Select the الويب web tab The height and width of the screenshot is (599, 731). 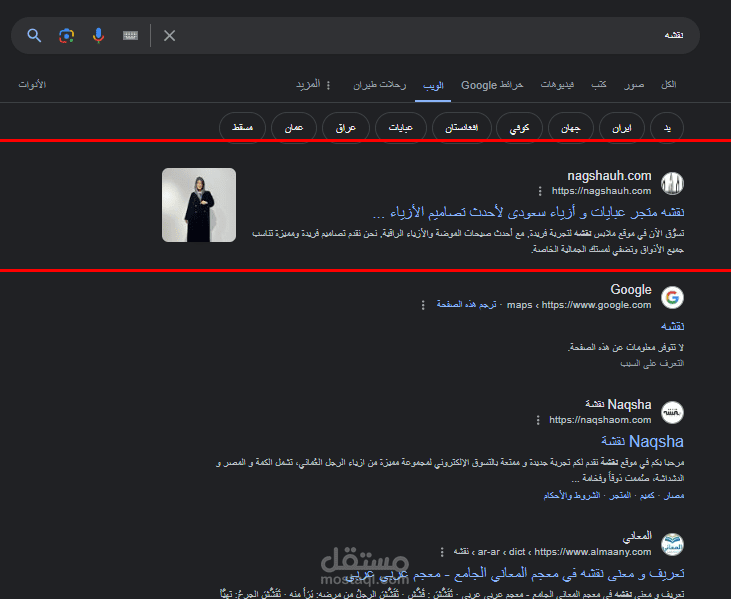pyautogui.click(x=433, y=85)
